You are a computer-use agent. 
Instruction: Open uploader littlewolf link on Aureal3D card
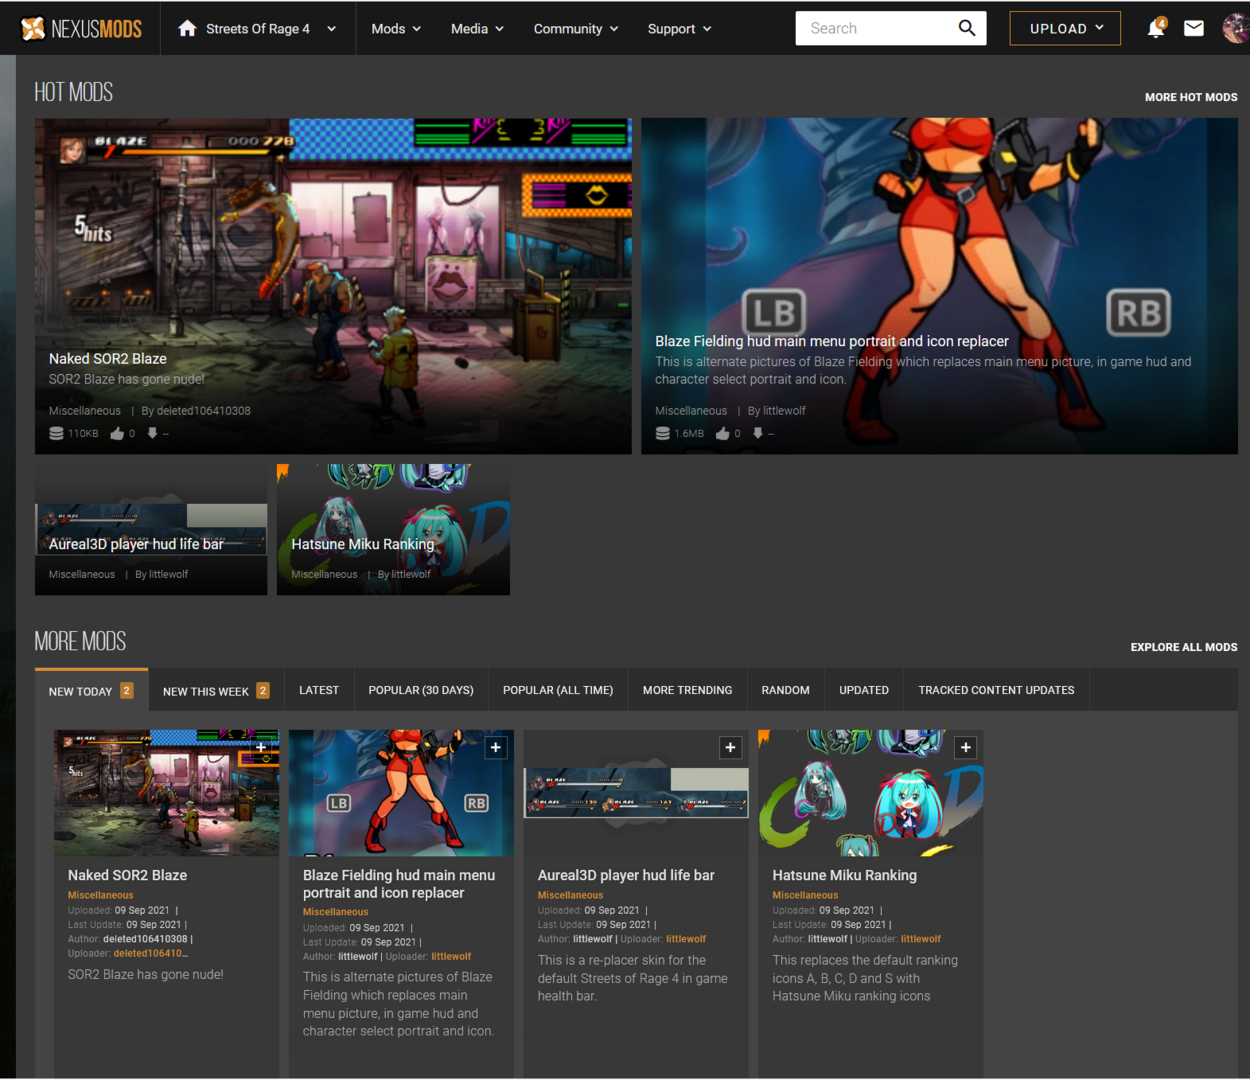(686, 939)
